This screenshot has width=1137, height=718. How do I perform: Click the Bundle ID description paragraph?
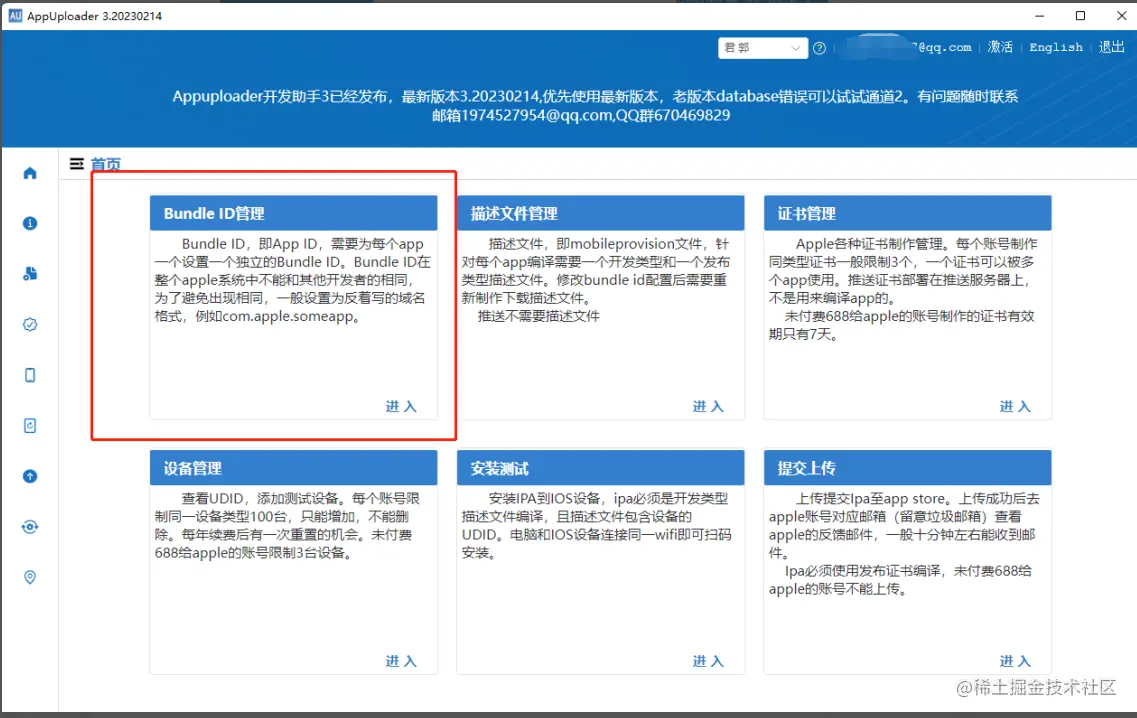[293, 280]
